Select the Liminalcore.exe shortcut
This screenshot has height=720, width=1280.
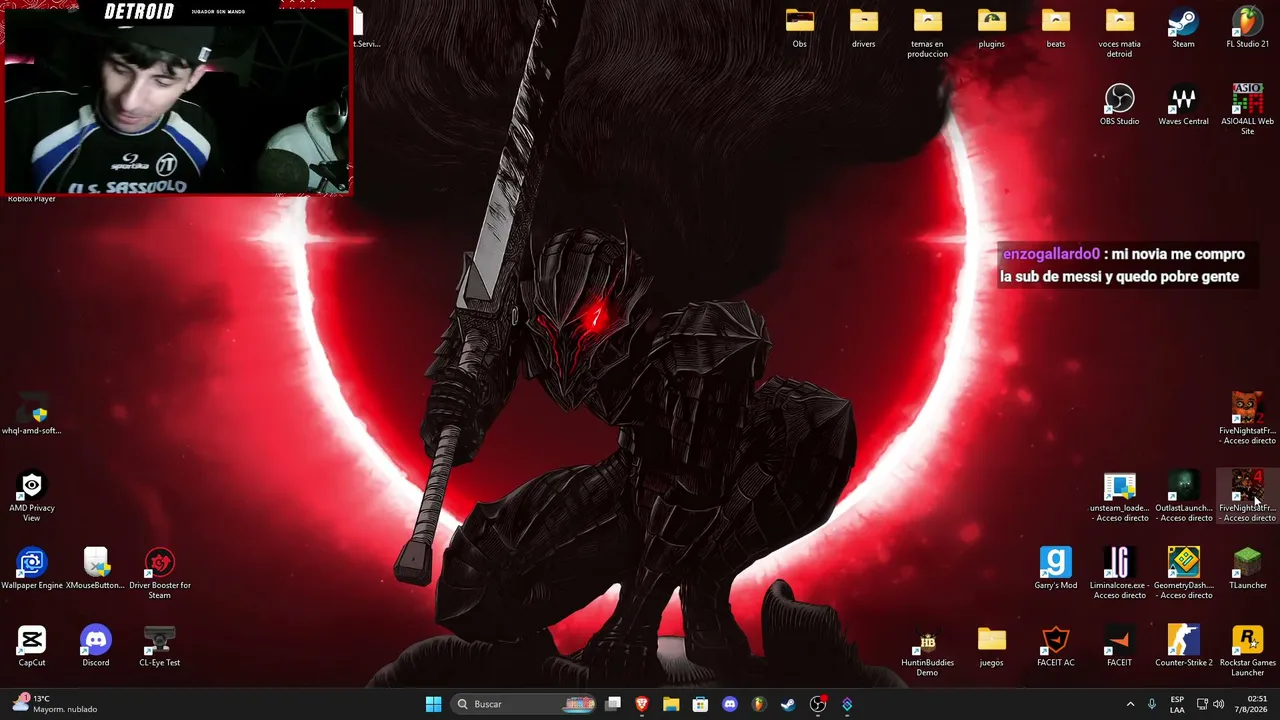1119,573
